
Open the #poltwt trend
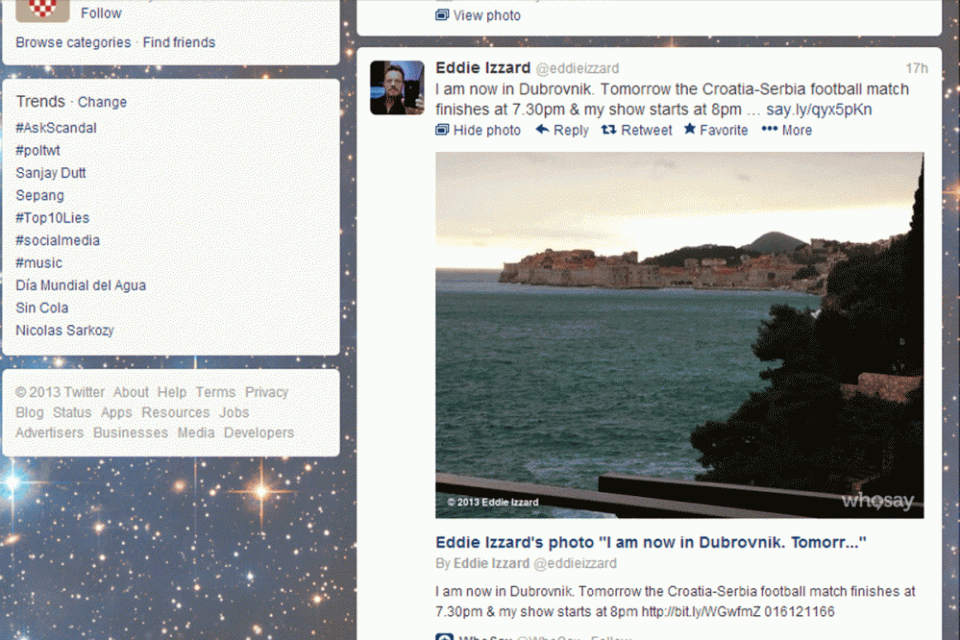38,151
